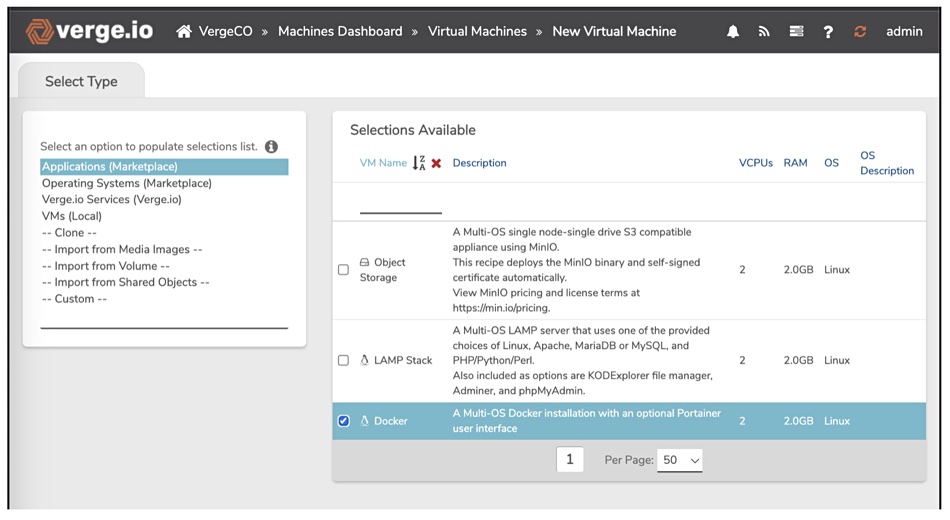Click the Object Storage name text
The height and width of the screenshot is (520, 950).
click(382, 270)
